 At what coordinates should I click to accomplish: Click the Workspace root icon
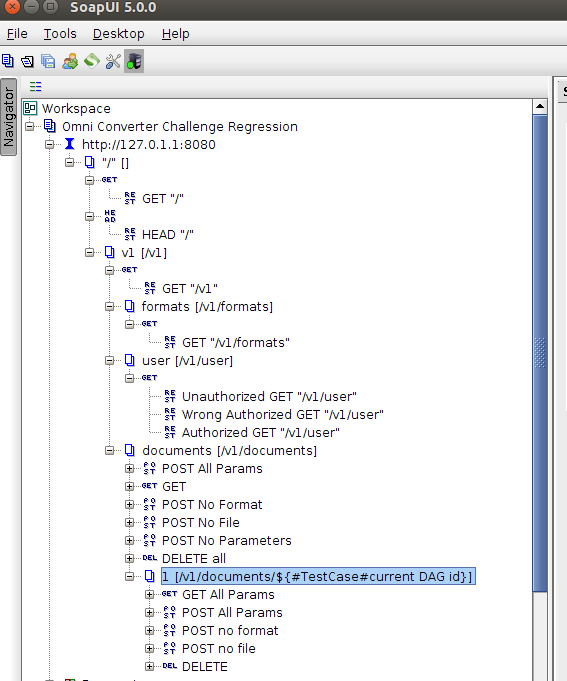pyautogui.click(x=30, y=108)
